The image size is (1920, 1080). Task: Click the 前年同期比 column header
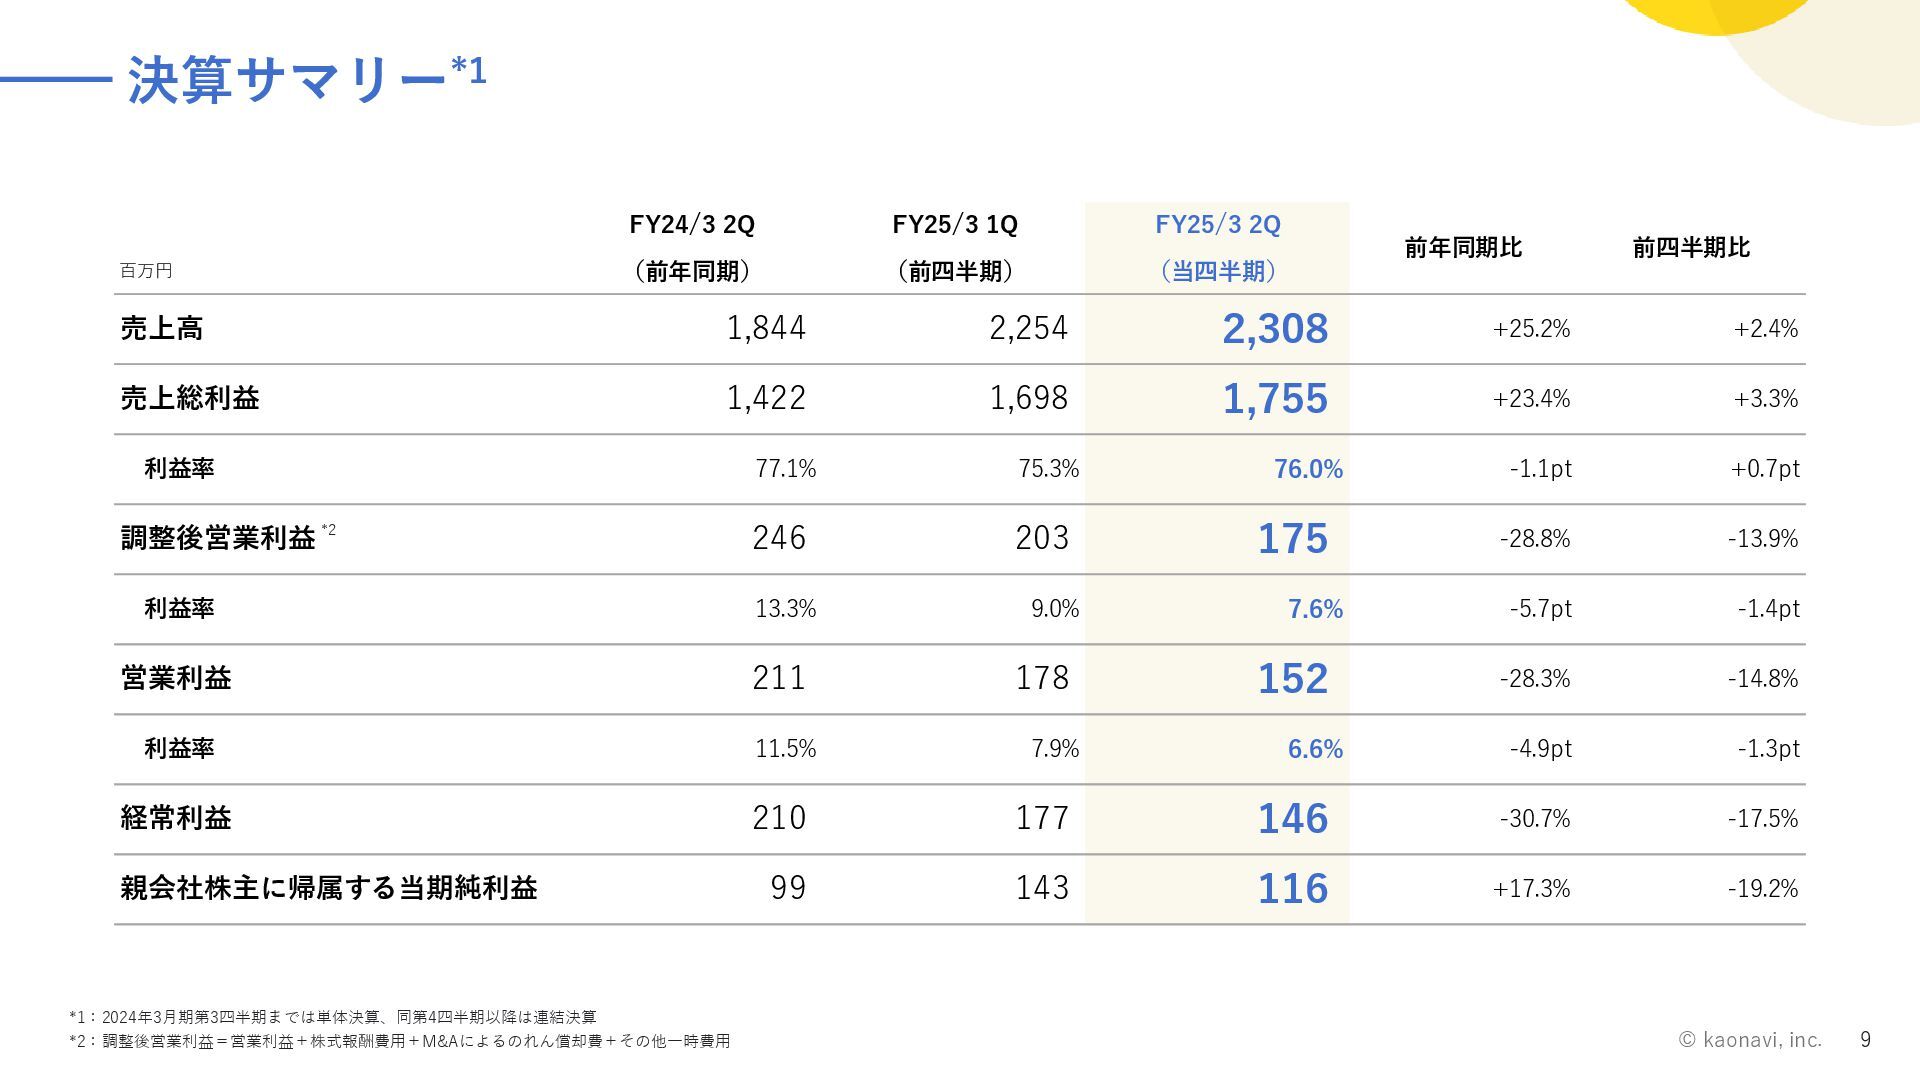click(1463, 247)
